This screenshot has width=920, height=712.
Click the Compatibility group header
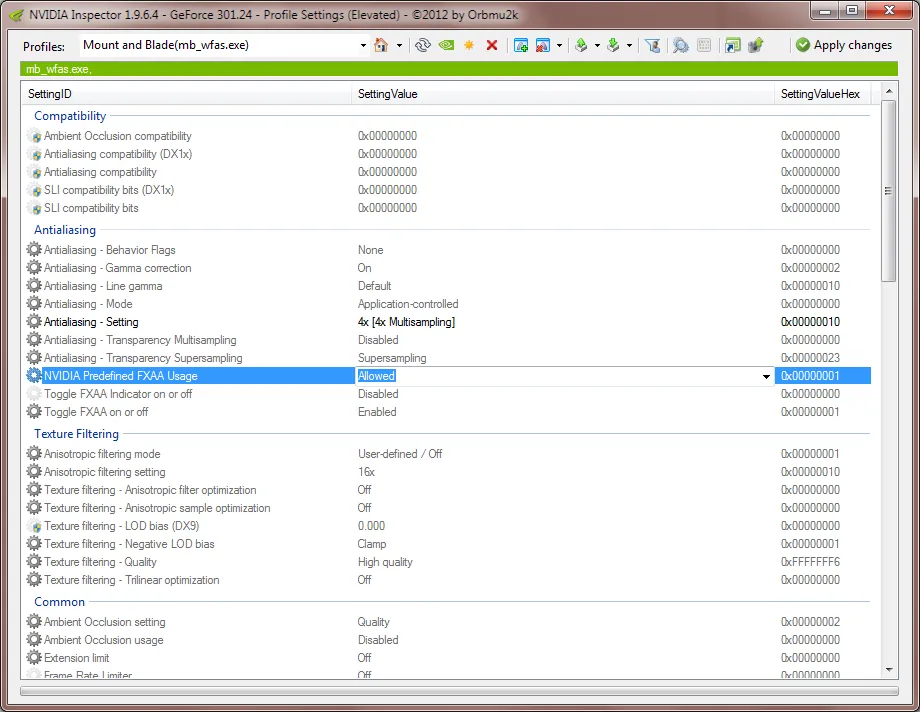[x=70, y=116]
